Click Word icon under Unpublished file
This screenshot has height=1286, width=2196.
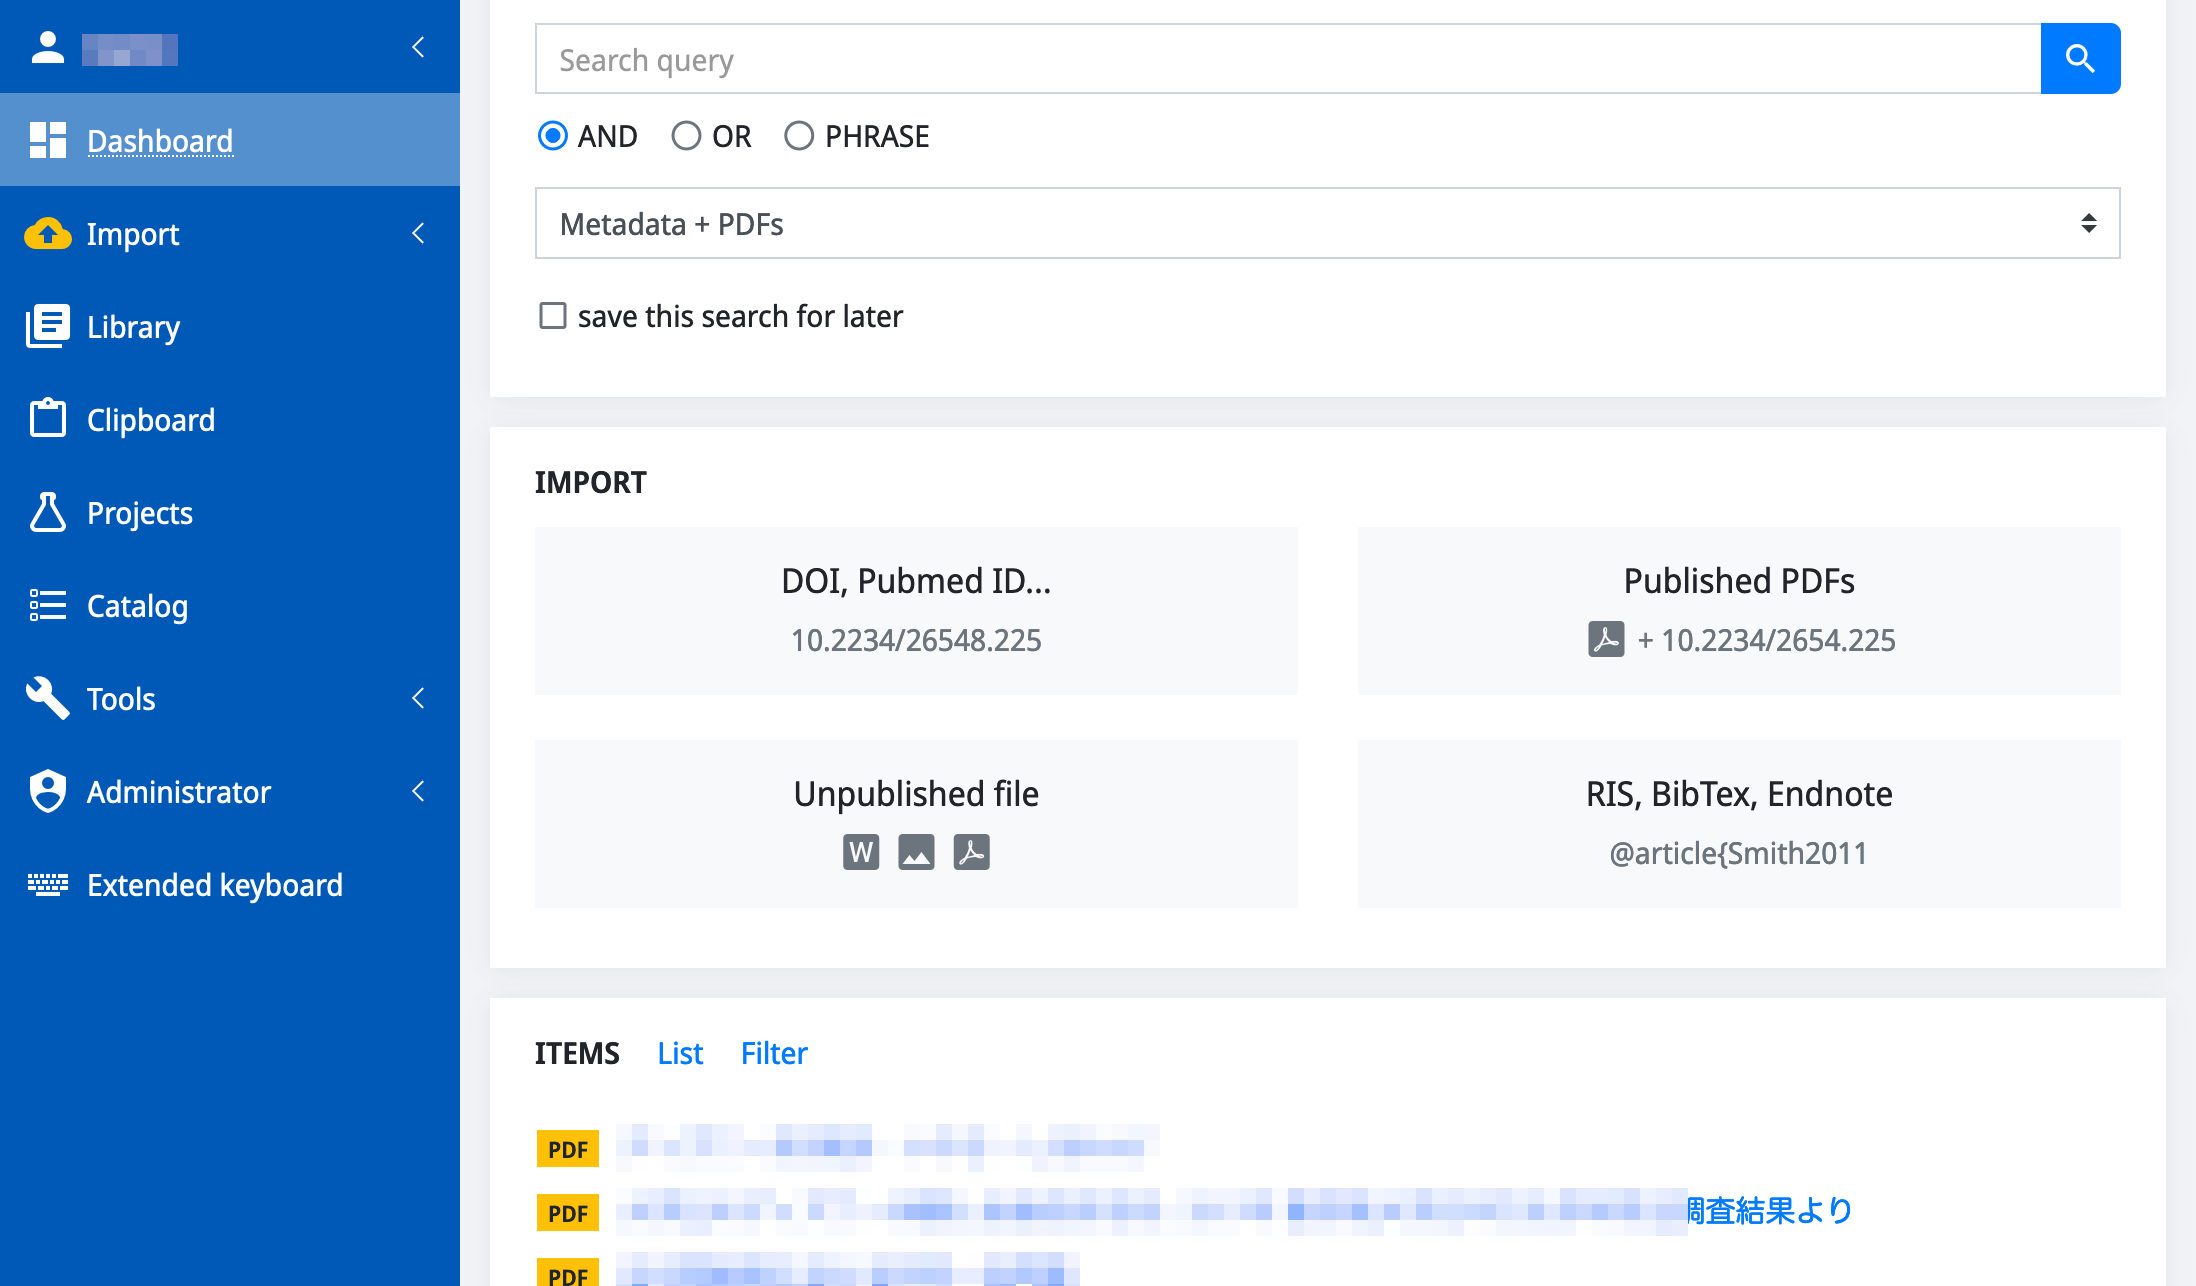(860, 852)
